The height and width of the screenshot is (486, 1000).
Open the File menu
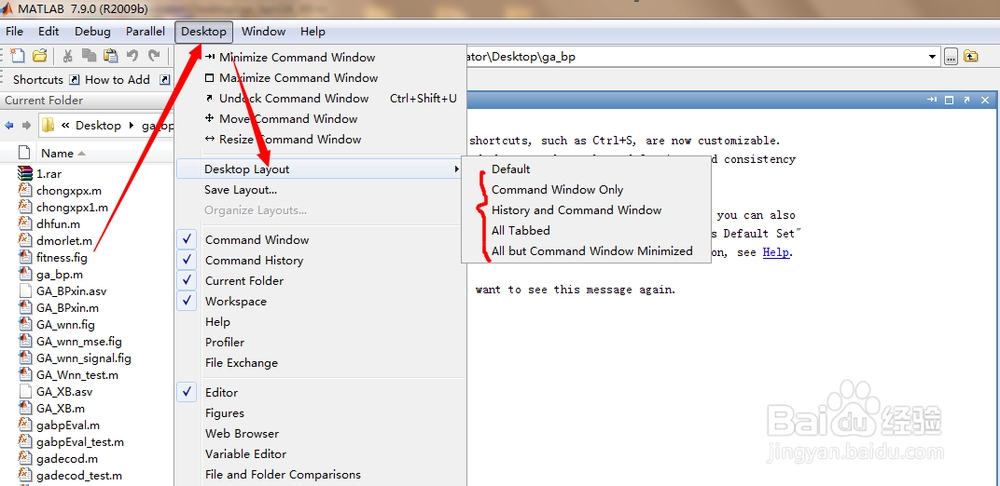[14, 31]
